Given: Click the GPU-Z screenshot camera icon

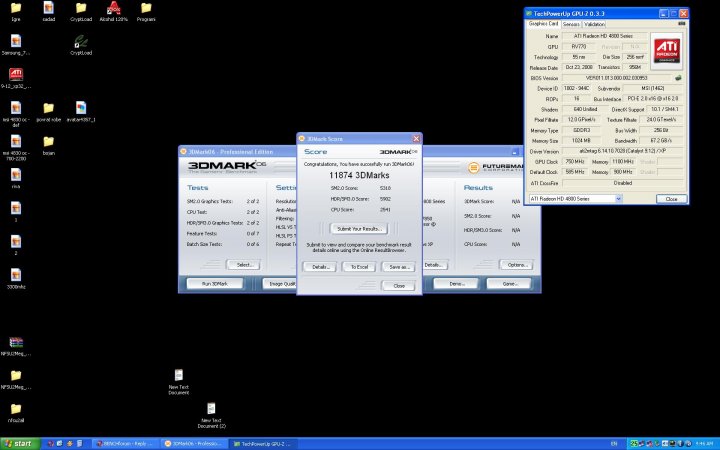Looking at the screenshot, I should pos(681,23).
